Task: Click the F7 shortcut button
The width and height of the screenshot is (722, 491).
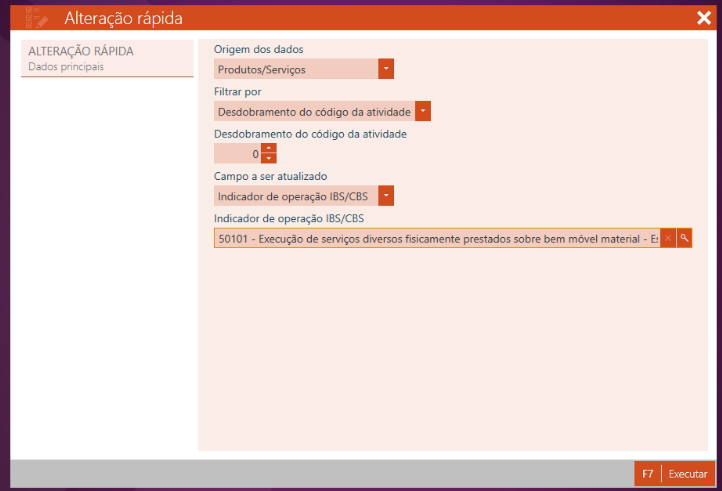Action: [648, 474]
